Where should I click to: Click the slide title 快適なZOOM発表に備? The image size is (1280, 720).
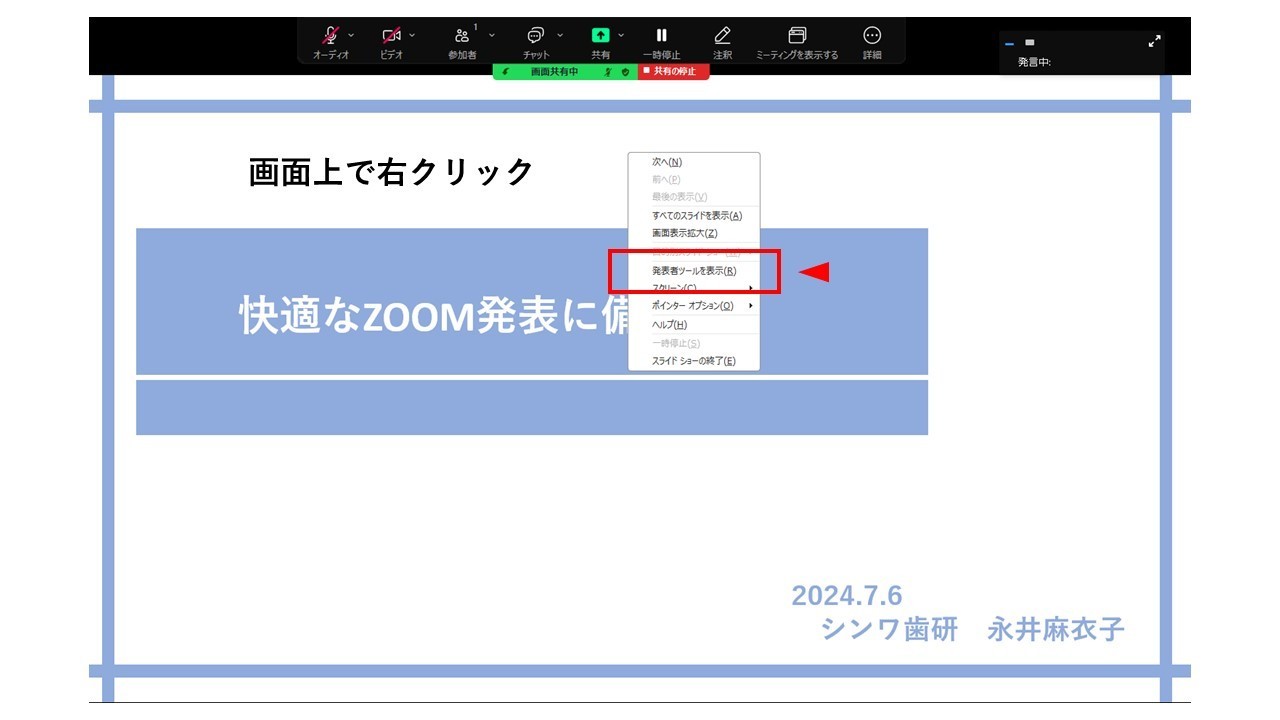coord(433,317)
